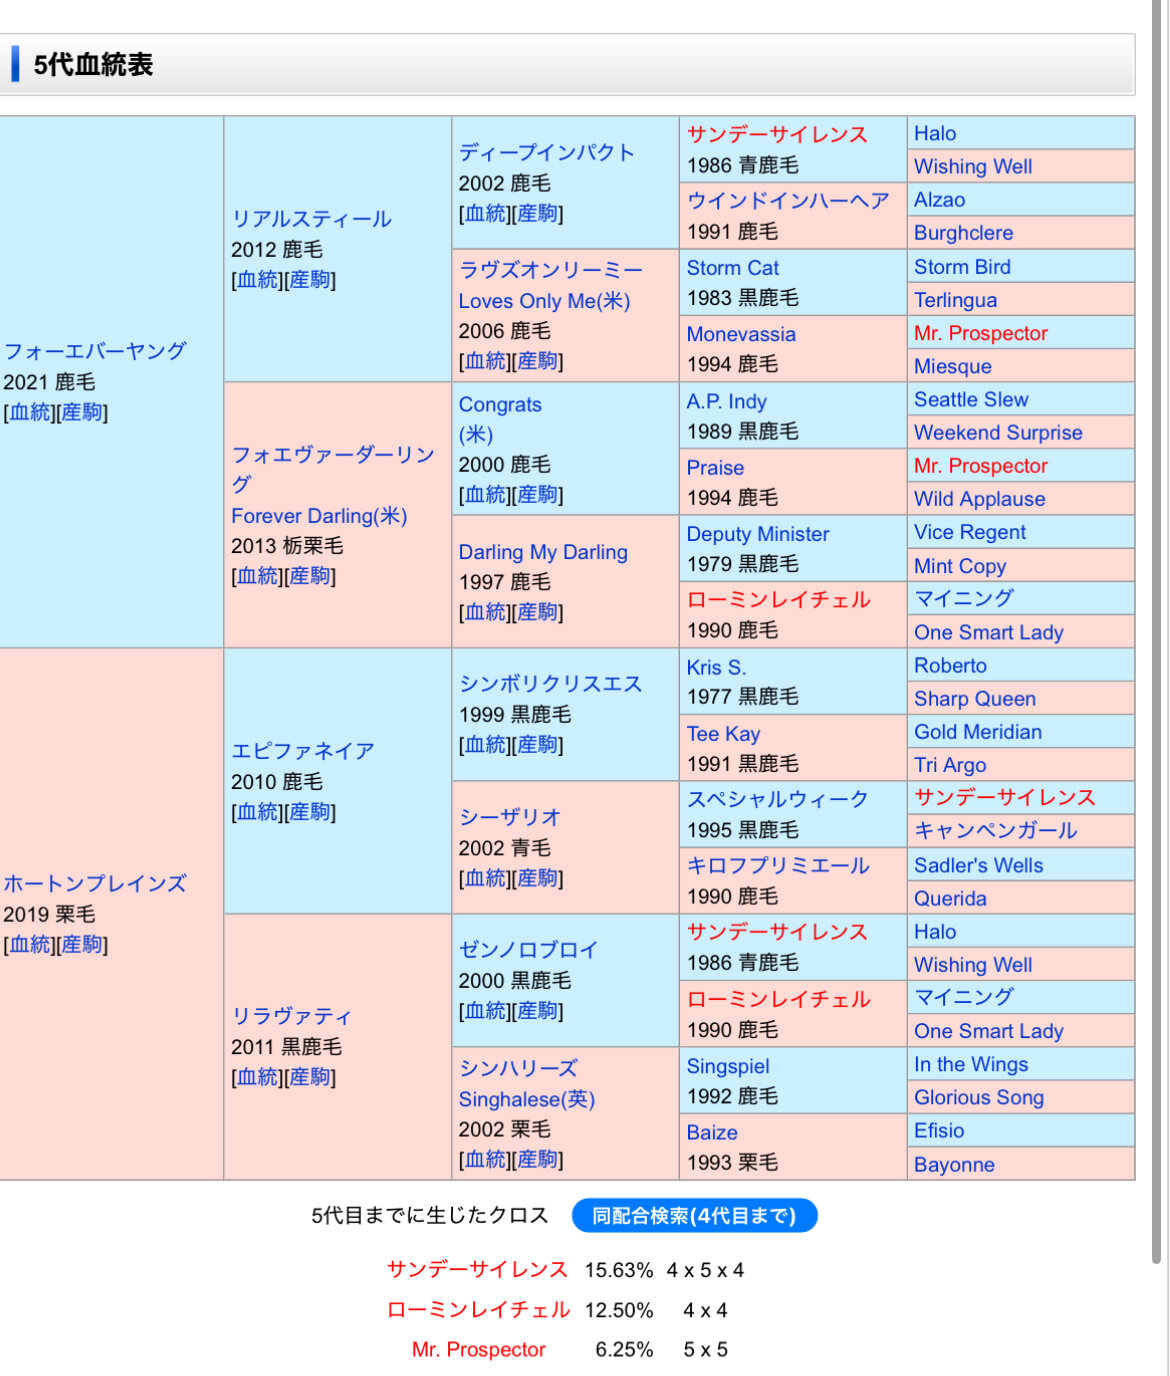Click the Bayonne ancestor link
Screen dimensions: 1170x1376
[954, 1164]
